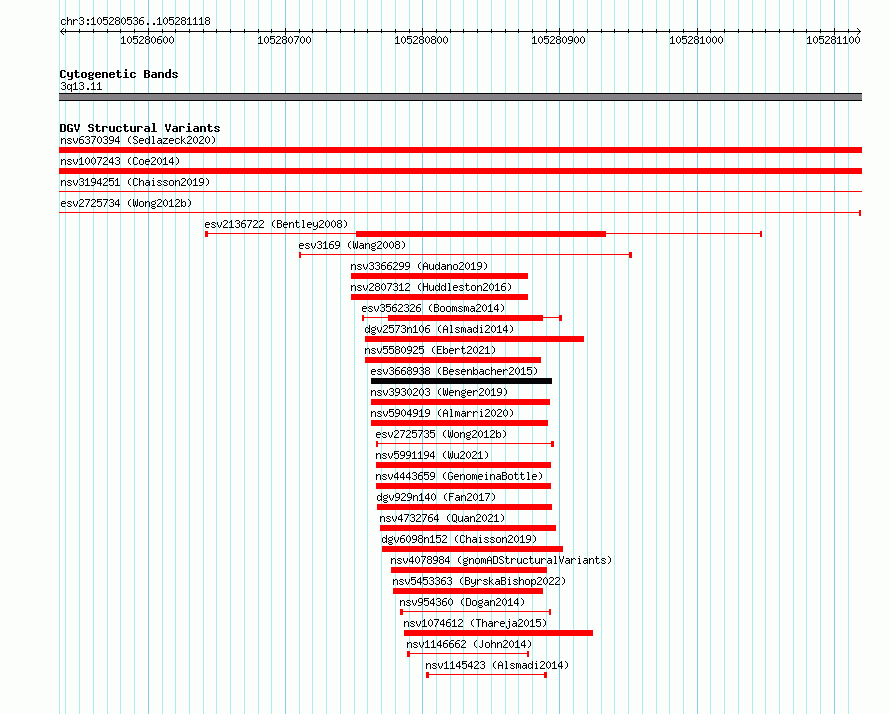Viewport: 890px width, 714px height.
Task: Click the thick red esv2136722 Bentley2008 bar
Action: point(481,234)
